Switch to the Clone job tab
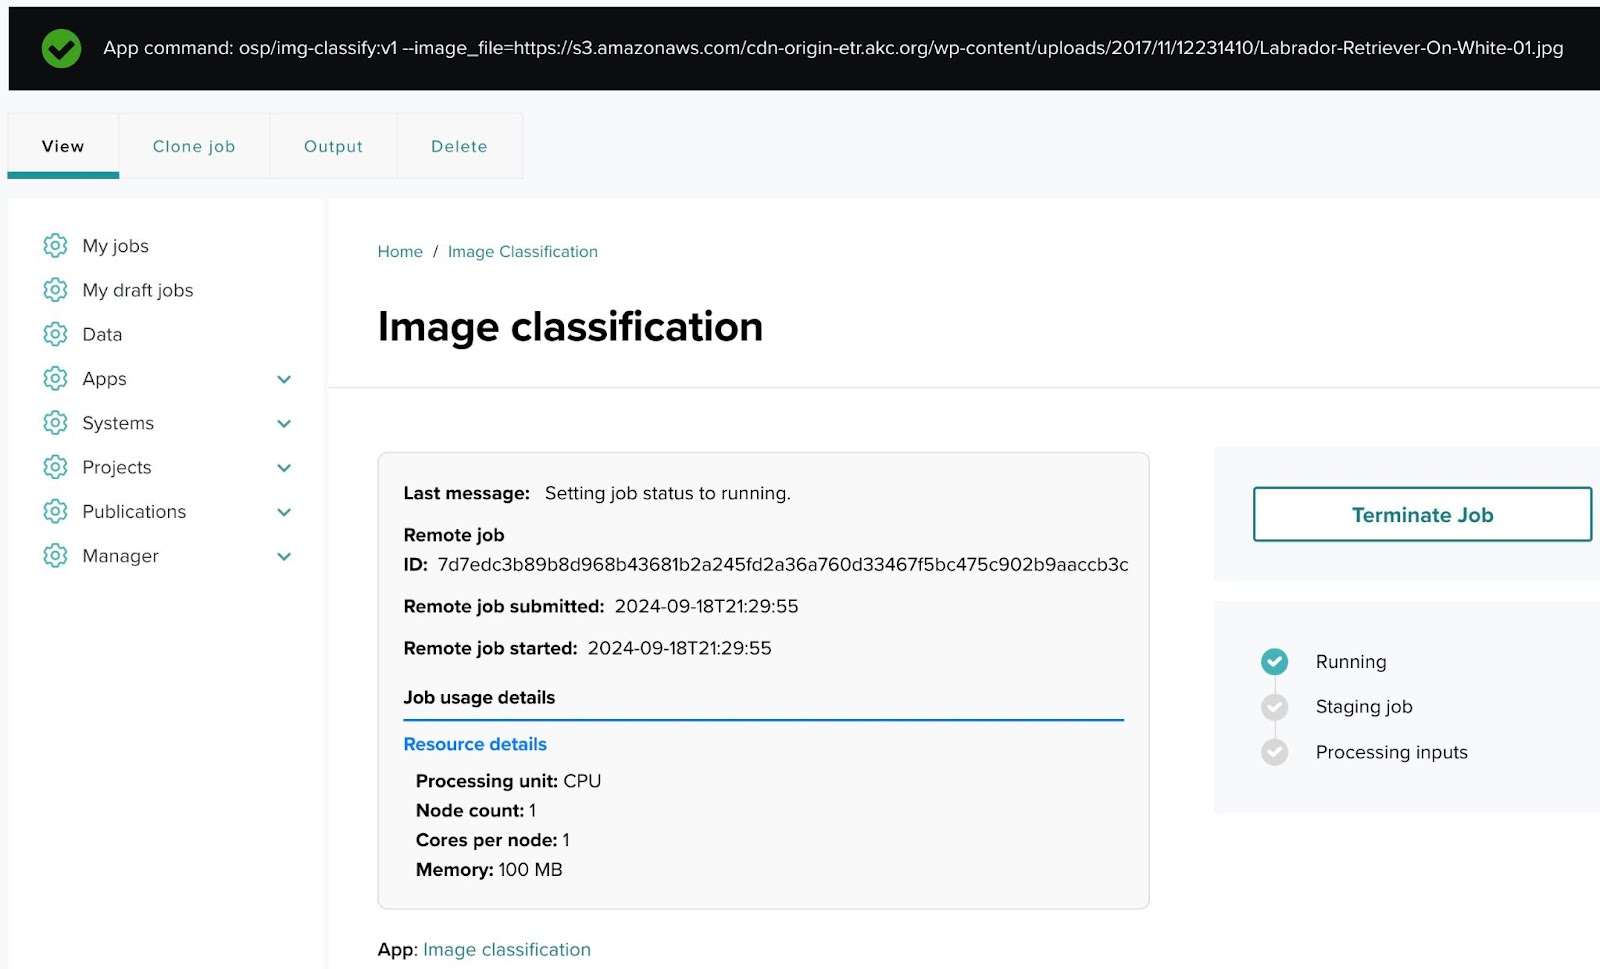The height and width of the screenshot is (969, 1600). [194, 146]
